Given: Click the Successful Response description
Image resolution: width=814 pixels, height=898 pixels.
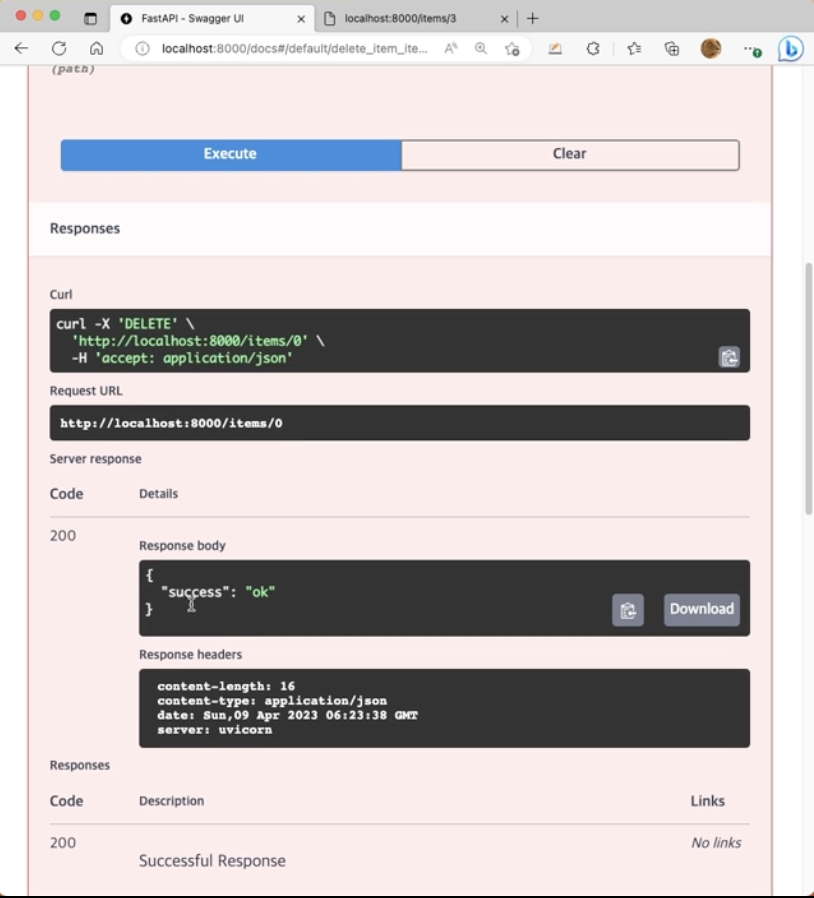Looking at the screenshot, I should tap(213, 860).
